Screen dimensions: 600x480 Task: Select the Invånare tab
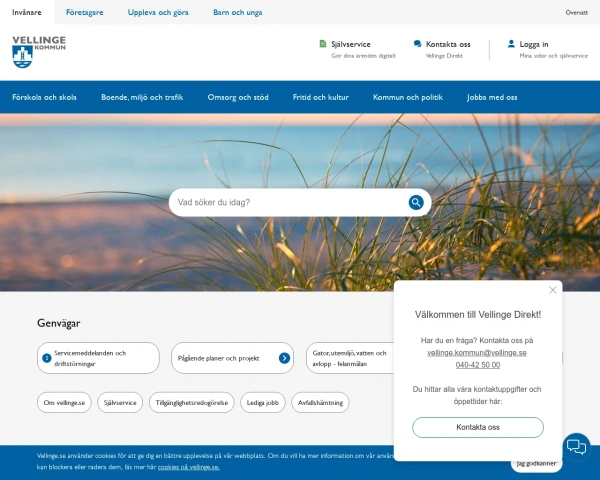tap(27, 12)
